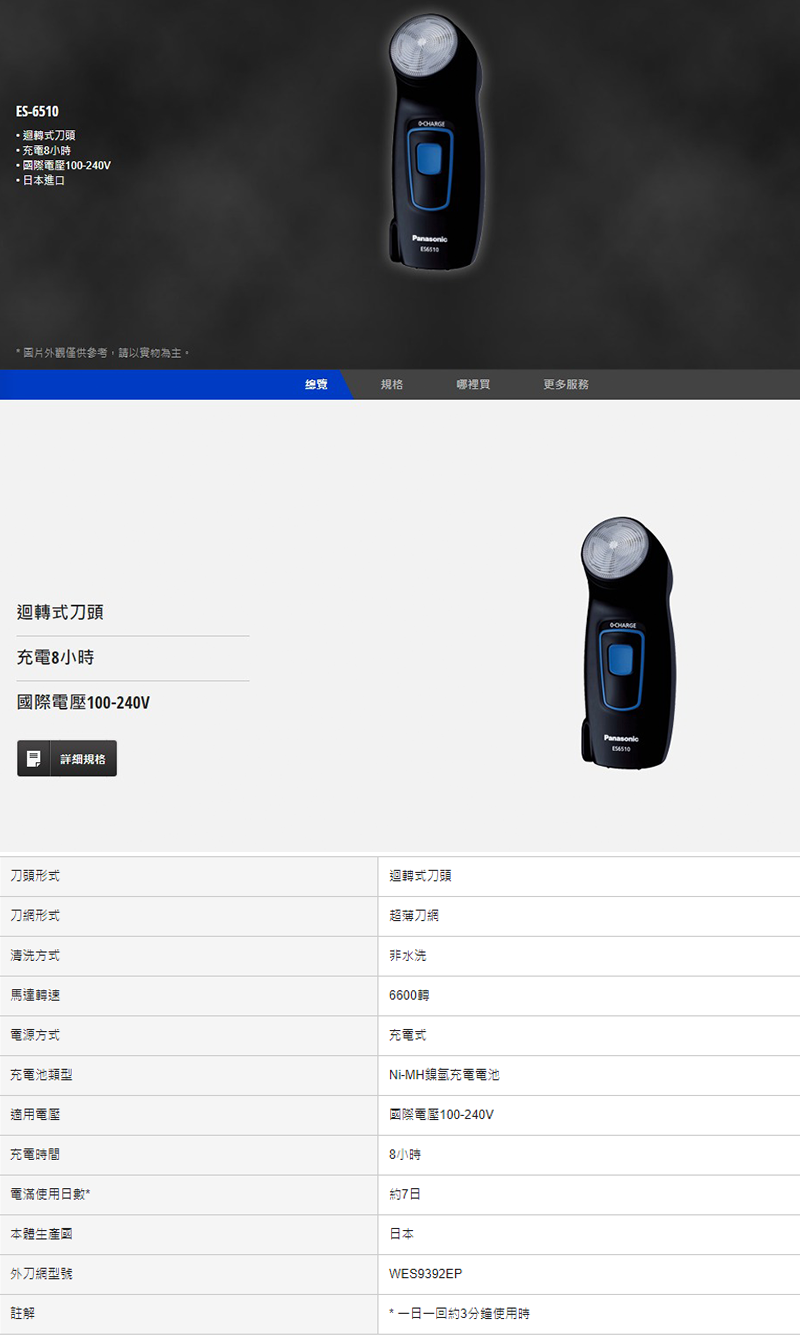Viewport: 800px width, 1340px height.
Task: Click the document icon beside 詳細規格
Action: coord(34,759)
